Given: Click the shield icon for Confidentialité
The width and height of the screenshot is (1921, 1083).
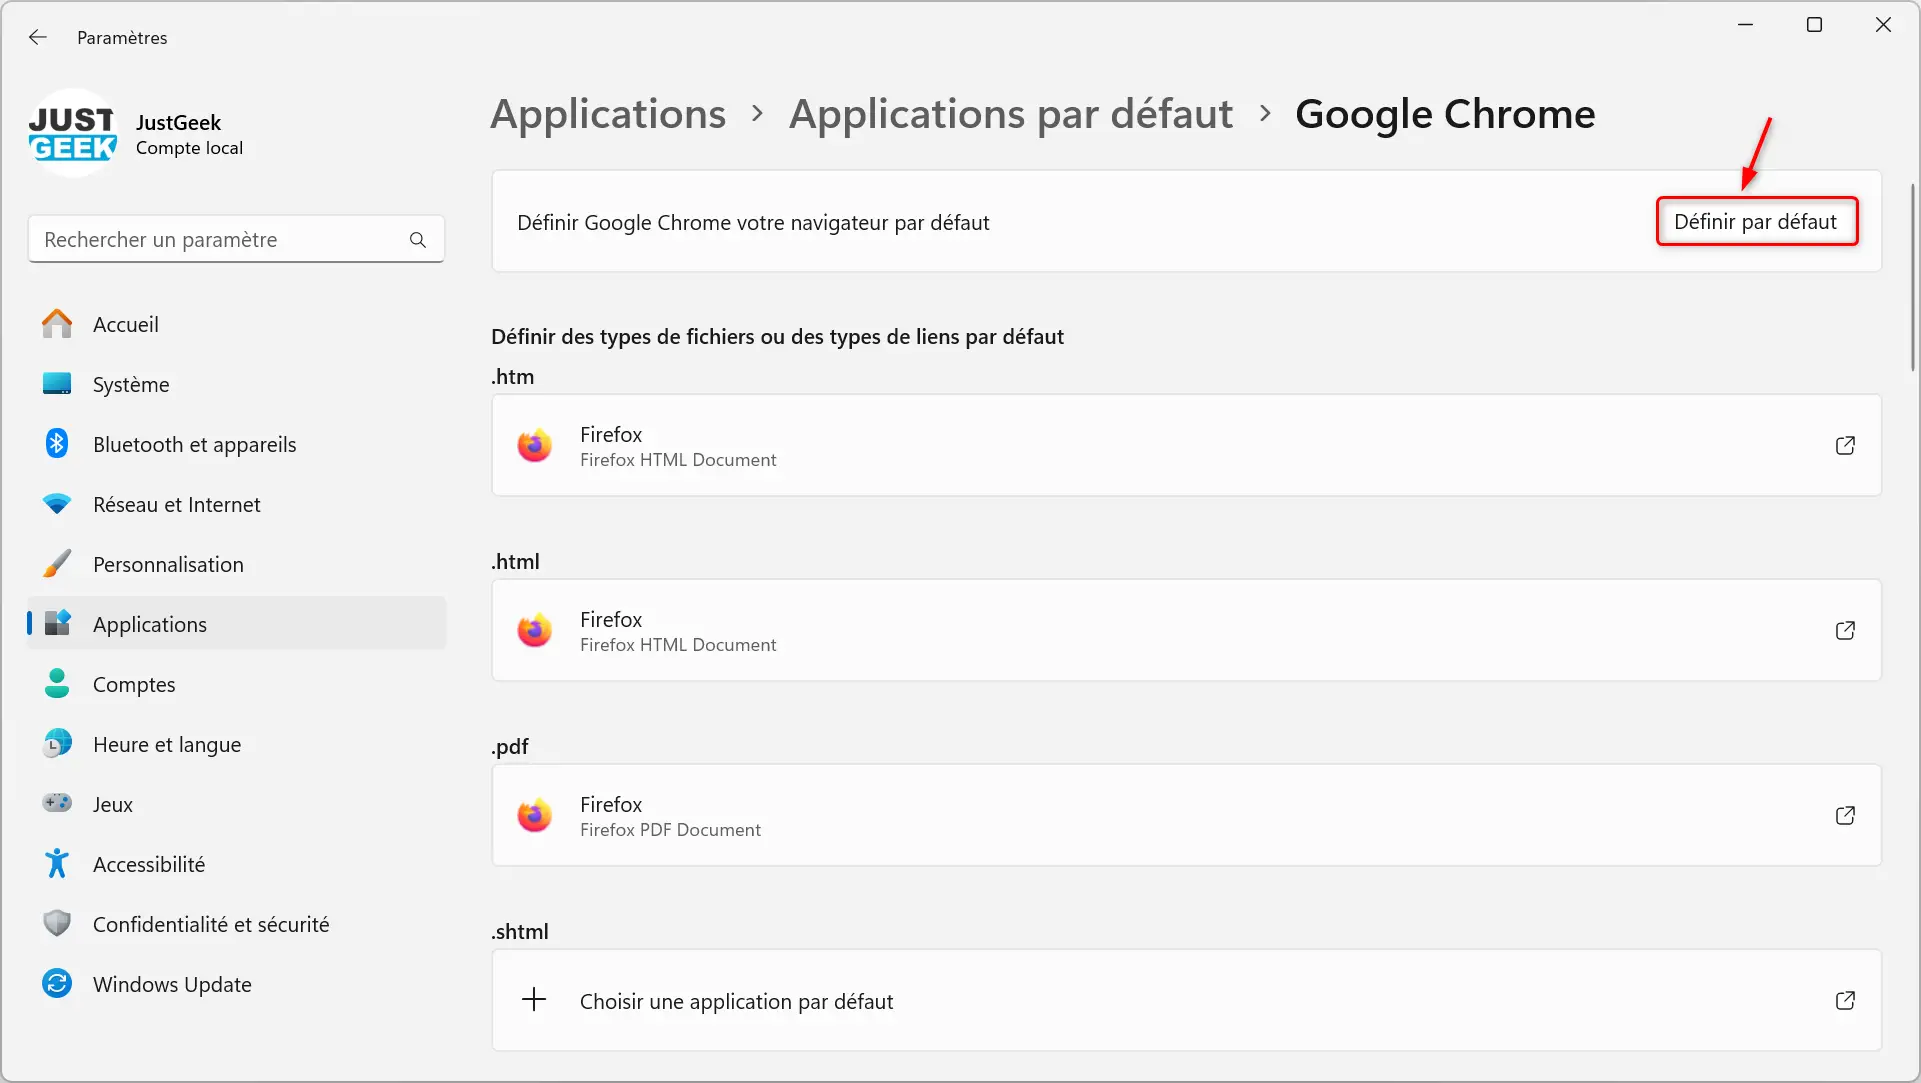Looking at the screenshot, I should pyautogui.click(x=57, y=923).
